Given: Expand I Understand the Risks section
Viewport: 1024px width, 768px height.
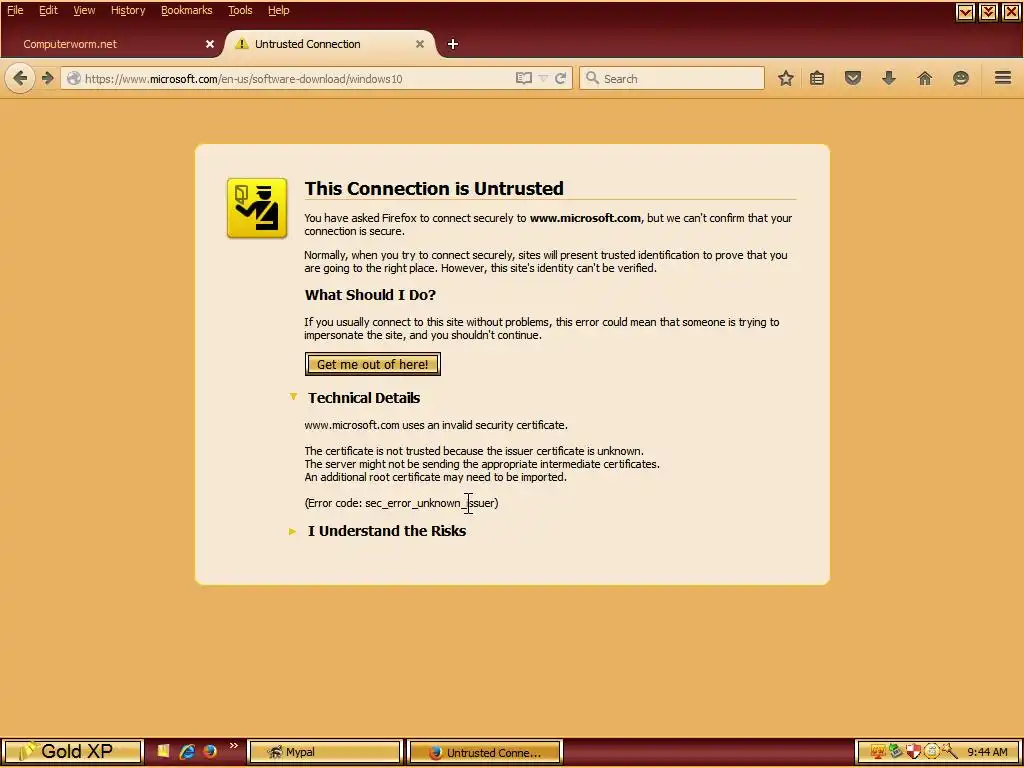Looking at the screenshot, I should point(293,531).
